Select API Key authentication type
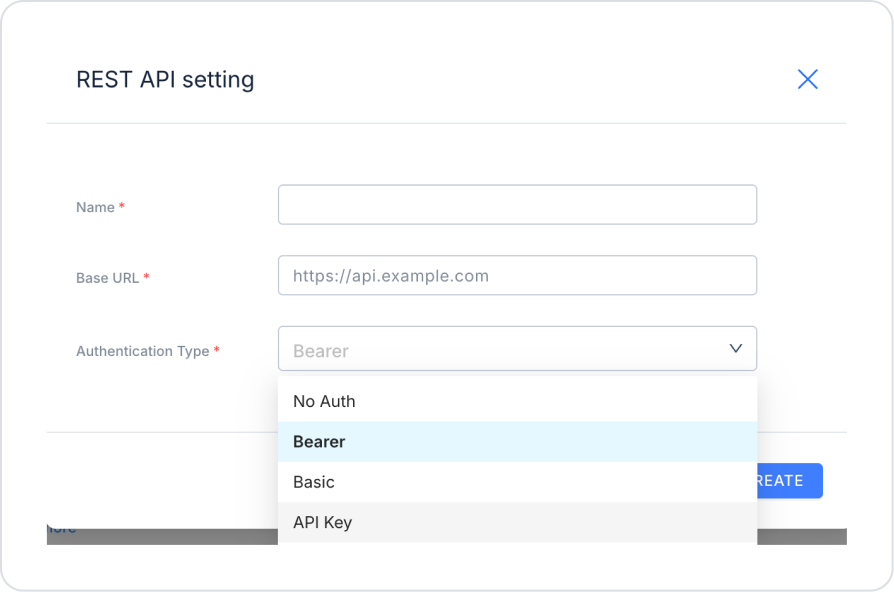894x592 pixels. click(x=322, y=522)
